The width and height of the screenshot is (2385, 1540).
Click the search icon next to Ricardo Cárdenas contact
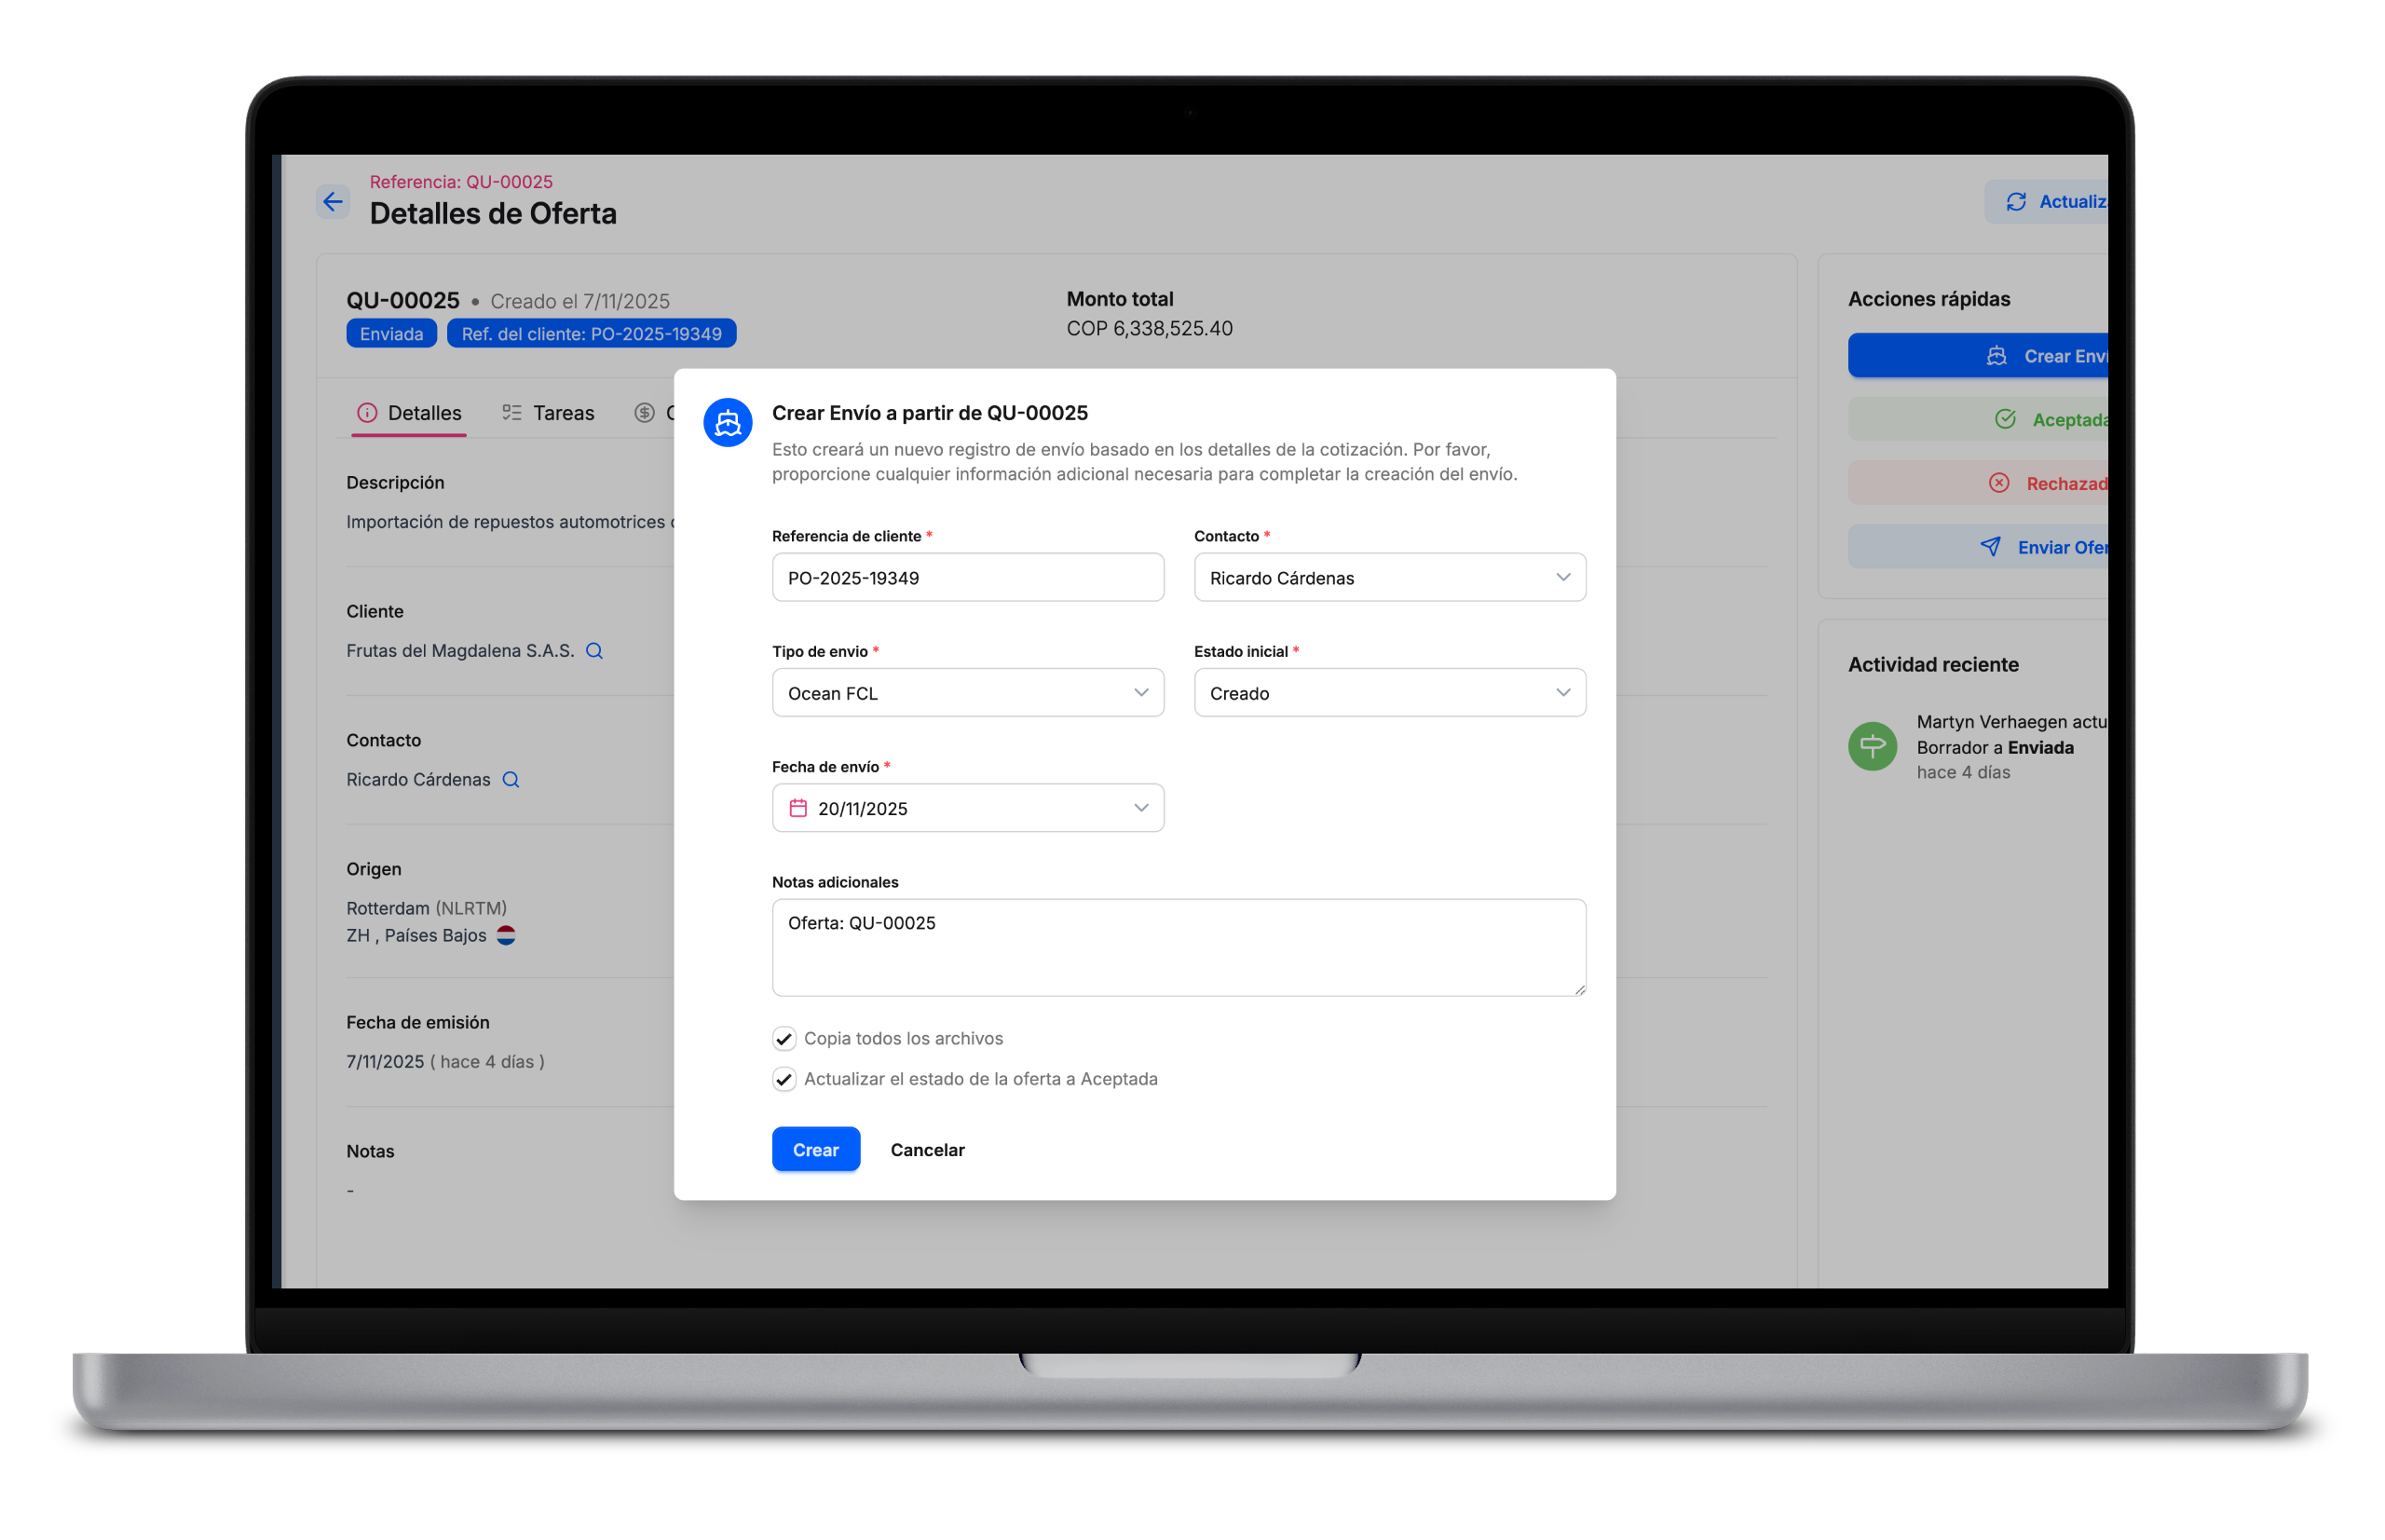tap(511, 779)
